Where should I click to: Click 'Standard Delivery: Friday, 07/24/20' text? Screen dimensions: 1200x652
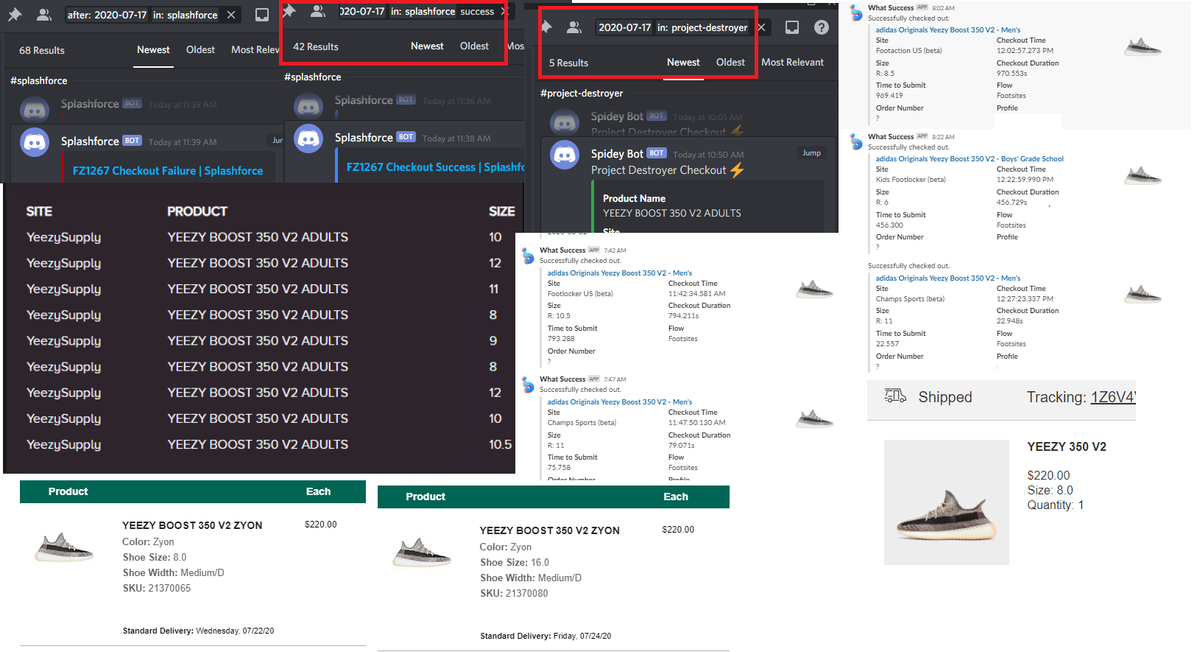(x=546, y=636)
